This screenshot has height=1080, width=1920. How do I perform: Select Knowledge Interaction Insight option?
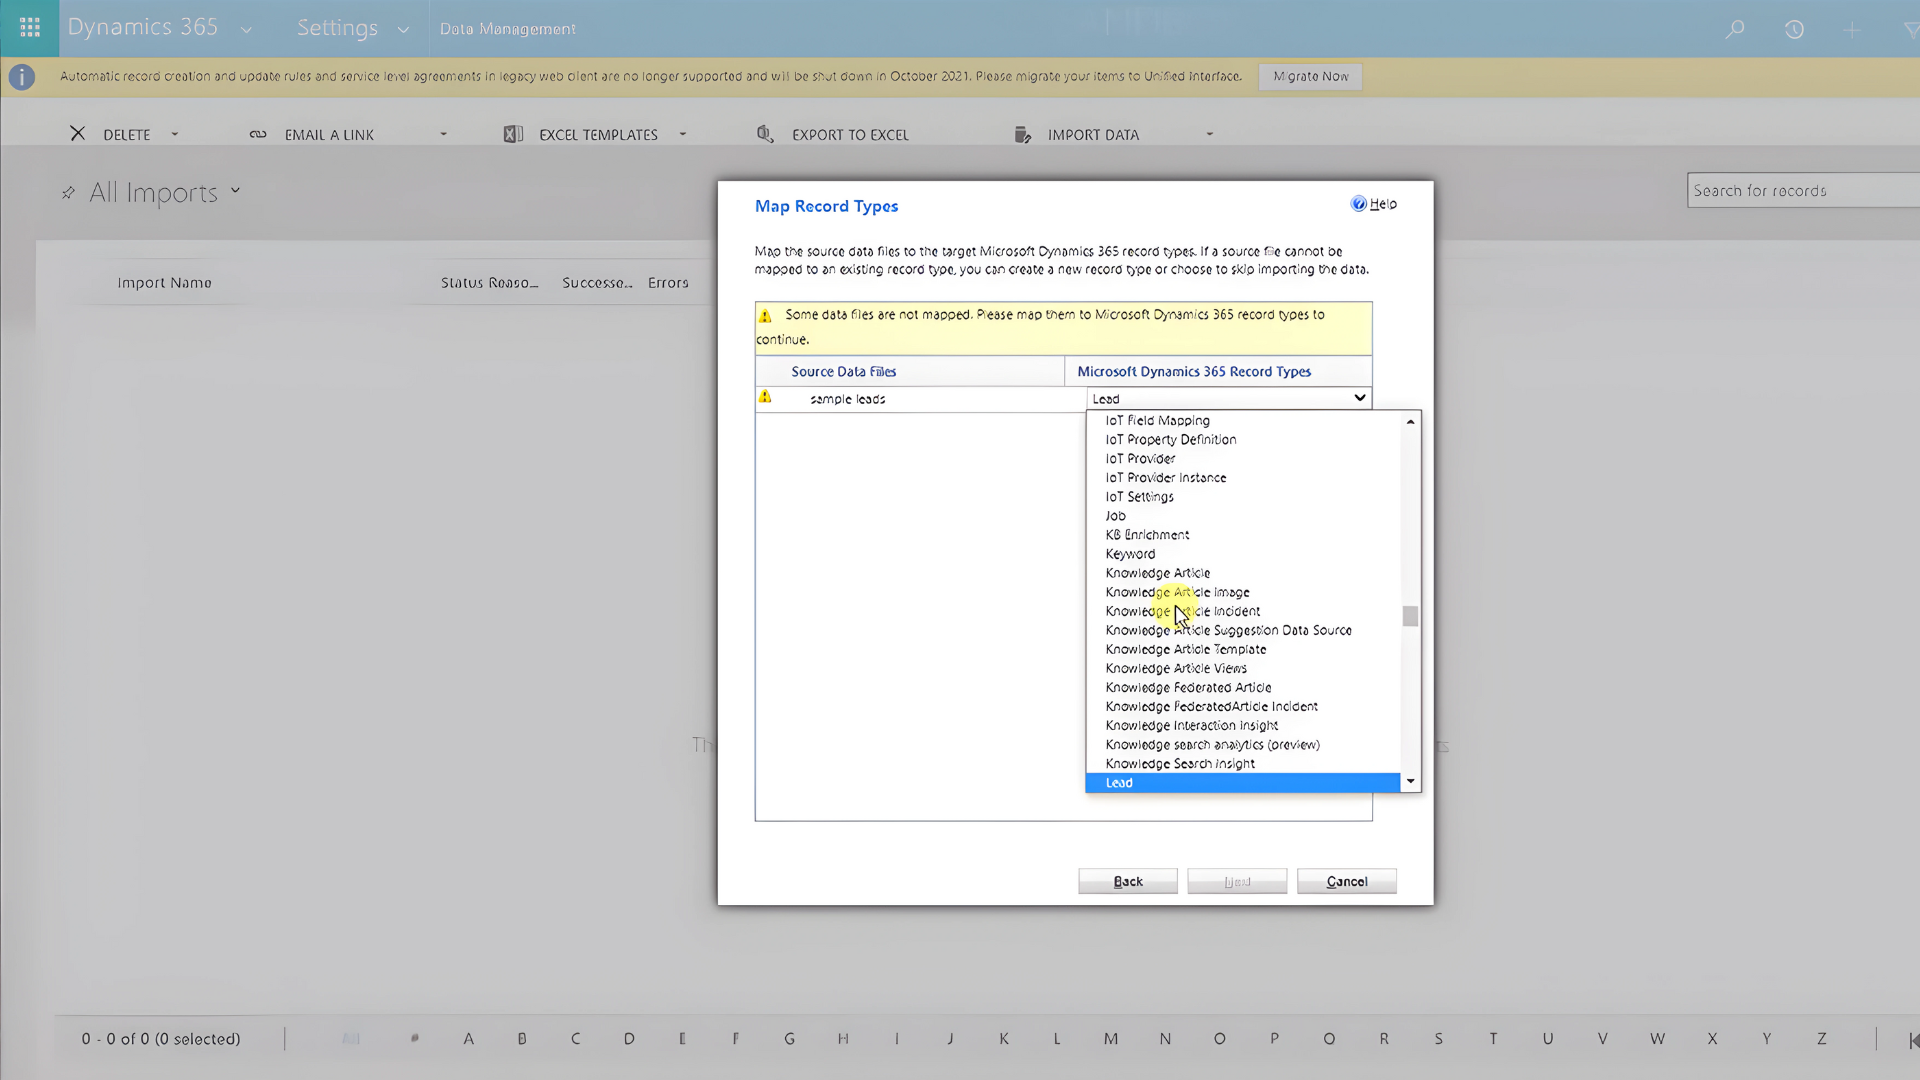(1191, 726)
